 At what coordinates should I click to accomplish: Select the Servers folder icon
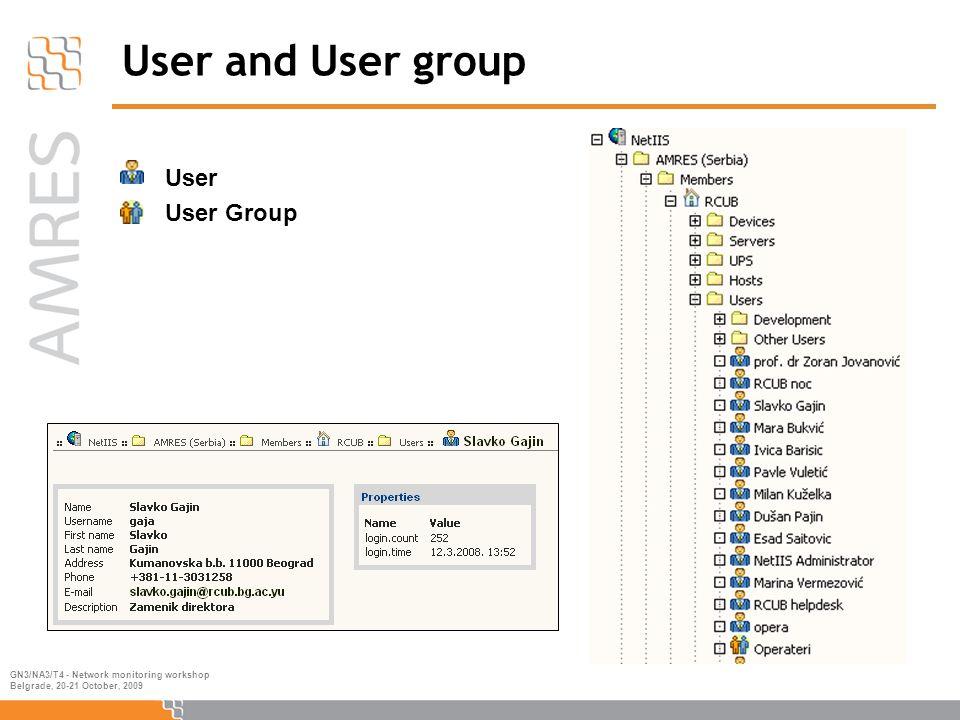pos(714,240)
